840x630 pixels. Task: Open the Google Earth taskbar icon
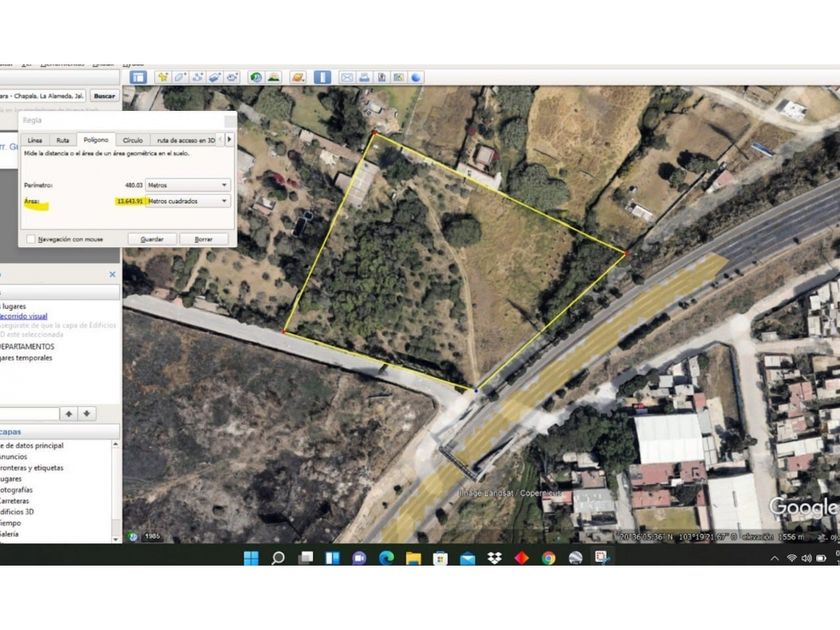(x=575, y=558)
